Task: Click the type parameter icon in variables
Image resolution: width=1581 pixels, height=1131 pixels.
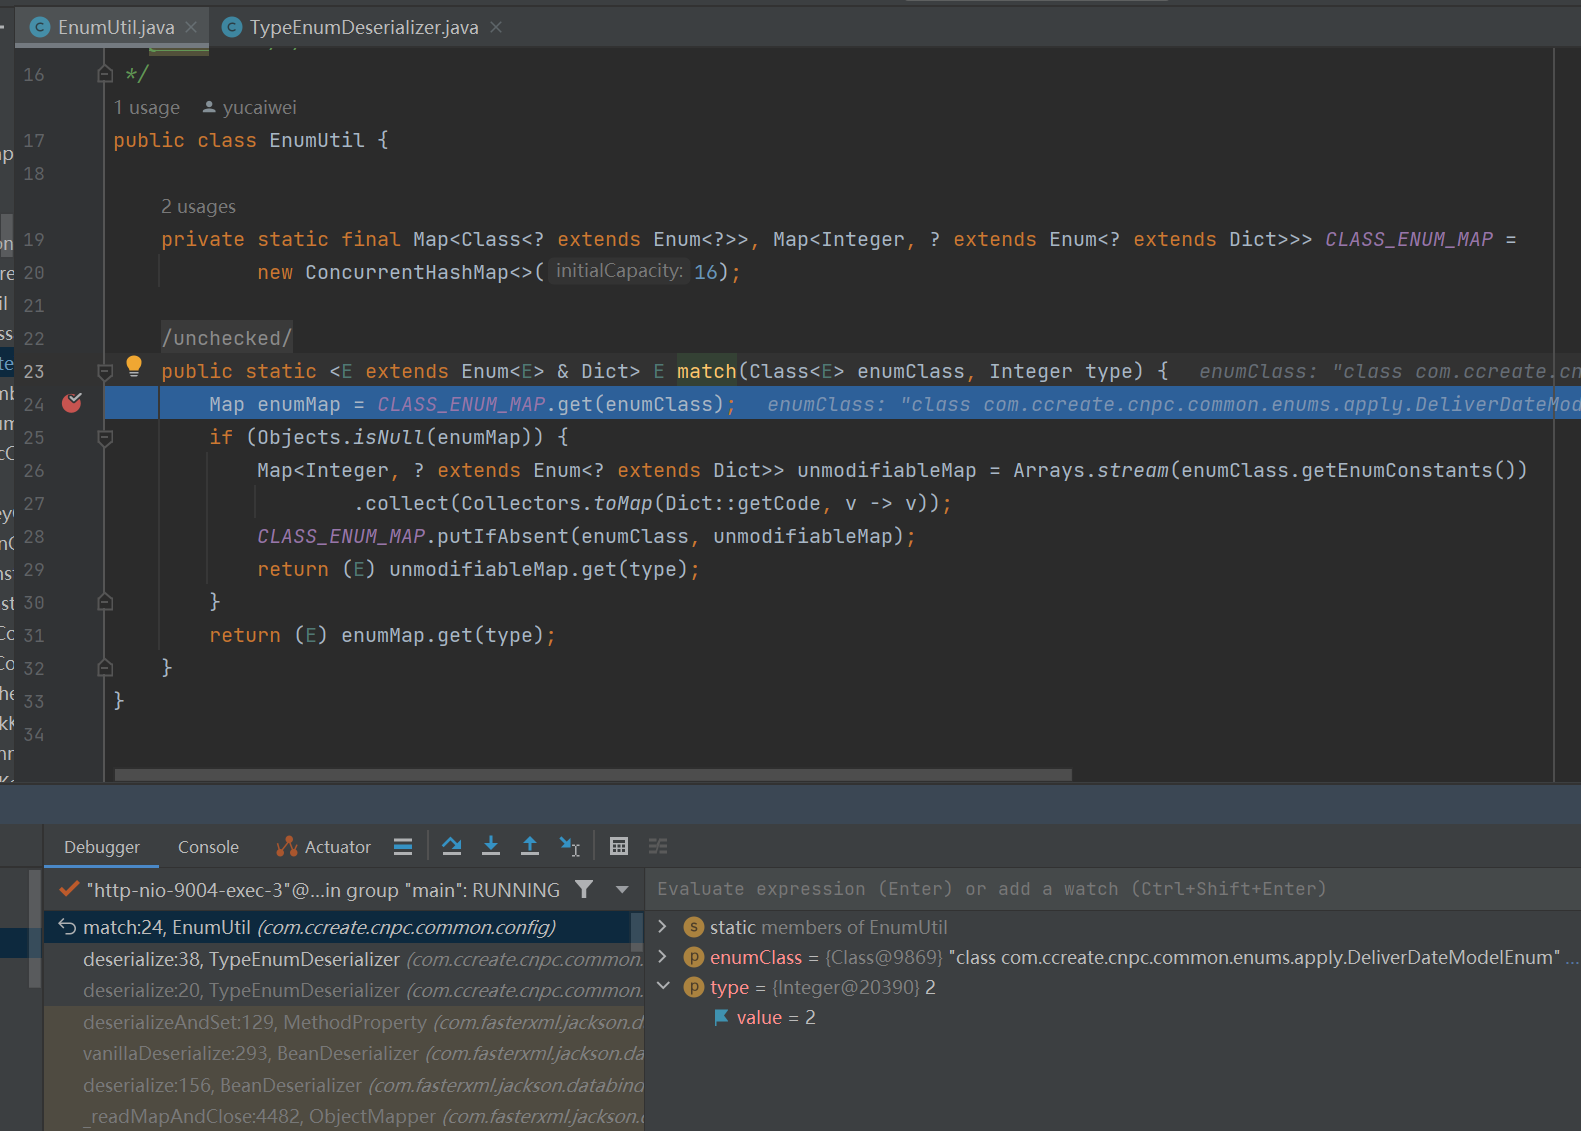Action: coord(693,987)
